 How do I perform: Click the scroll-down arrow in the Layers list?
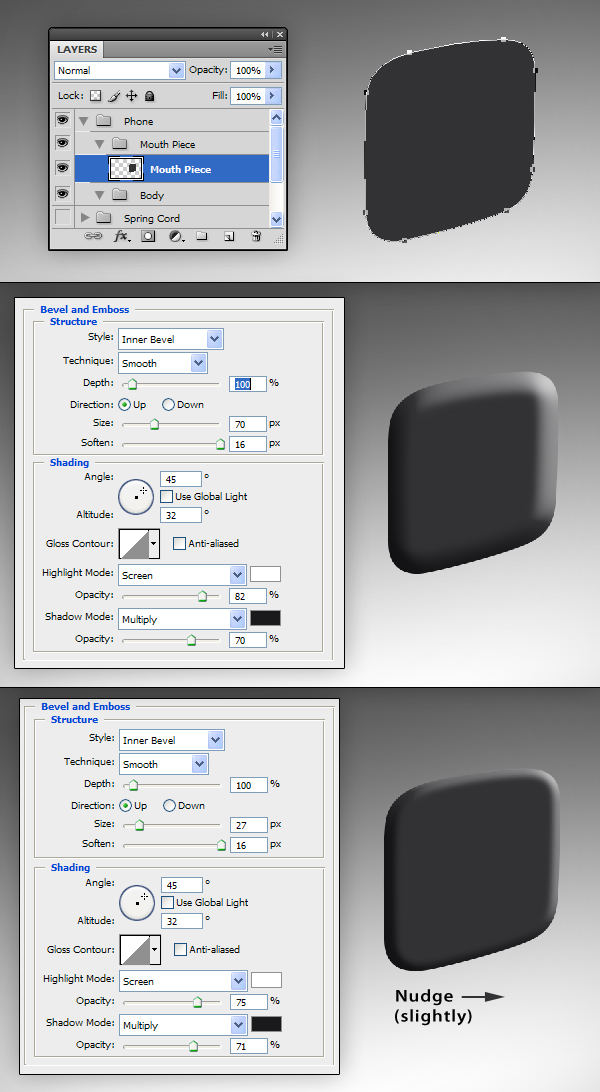[276, 219]
